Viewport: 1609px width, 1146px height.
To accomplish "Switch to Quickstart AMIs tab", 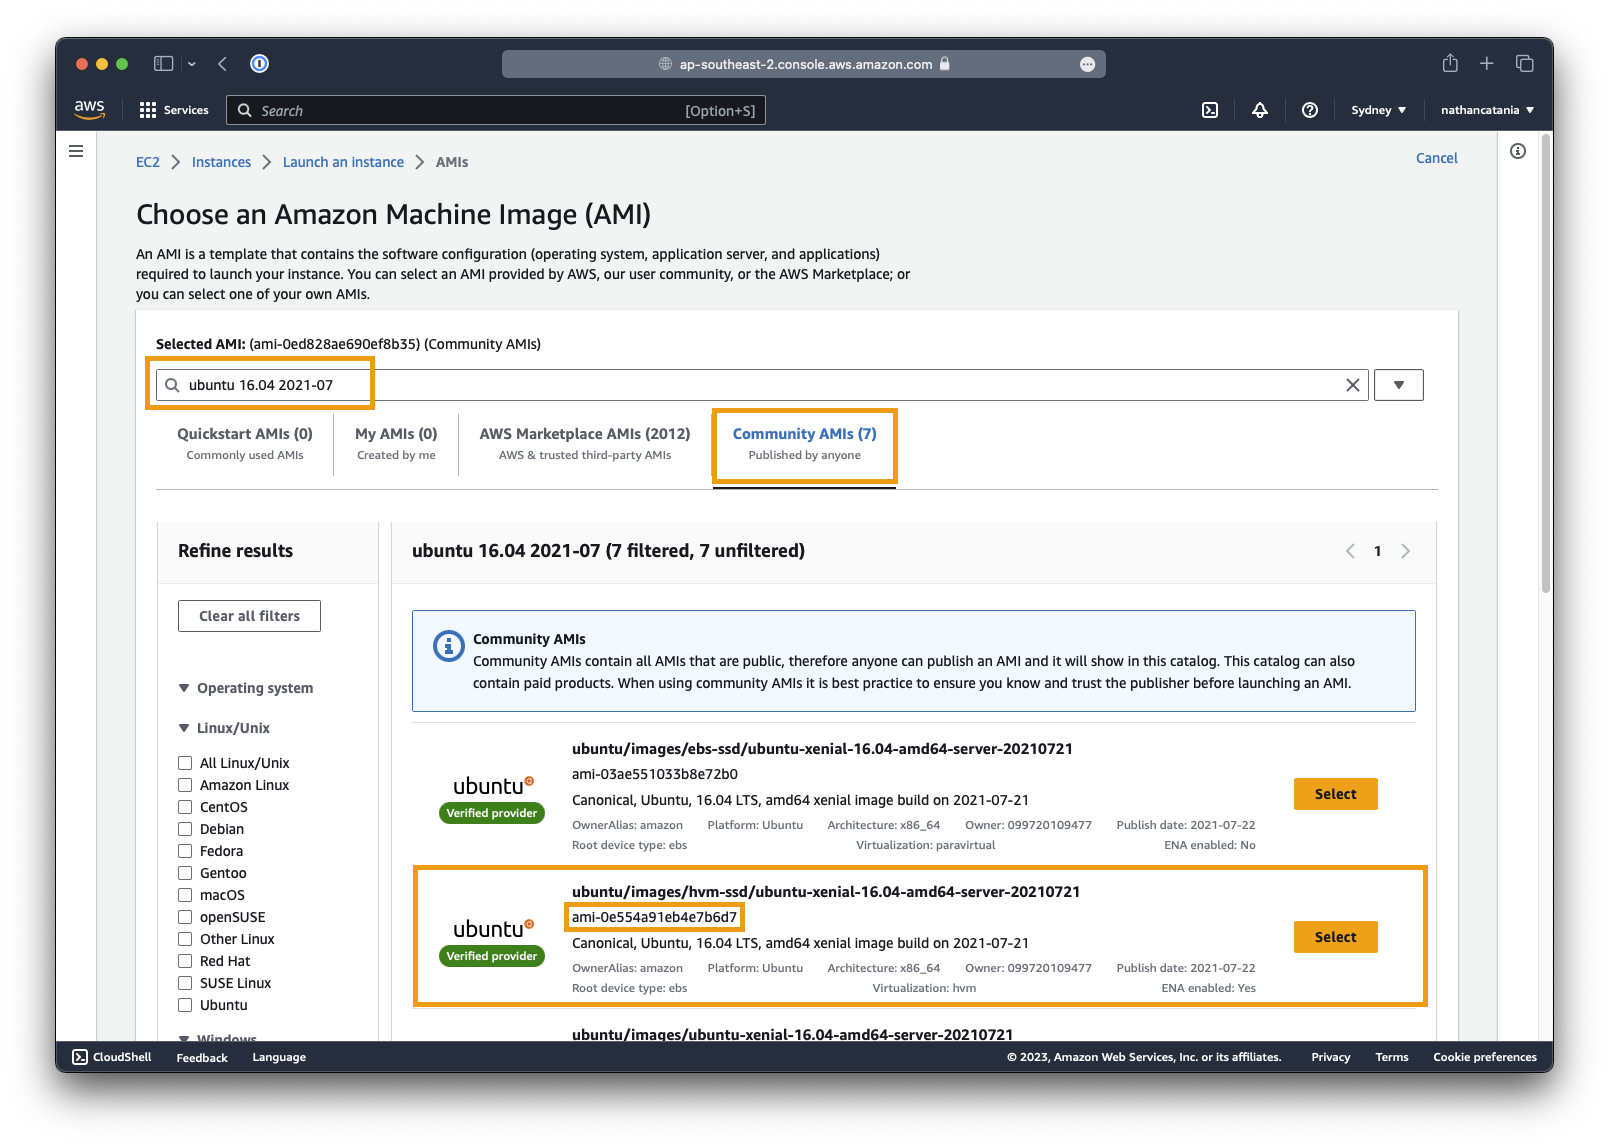I will click(245, 443).
